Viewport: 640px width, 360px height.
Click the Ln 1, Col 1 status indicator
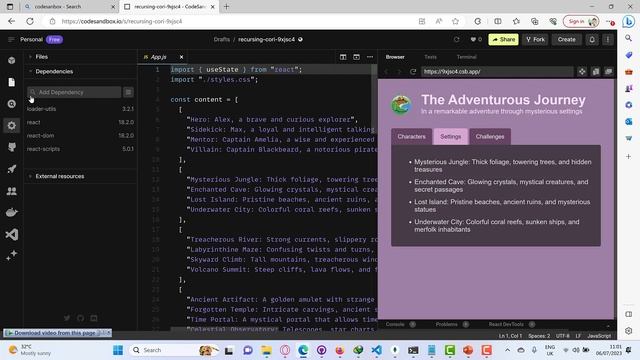[510, 336]
